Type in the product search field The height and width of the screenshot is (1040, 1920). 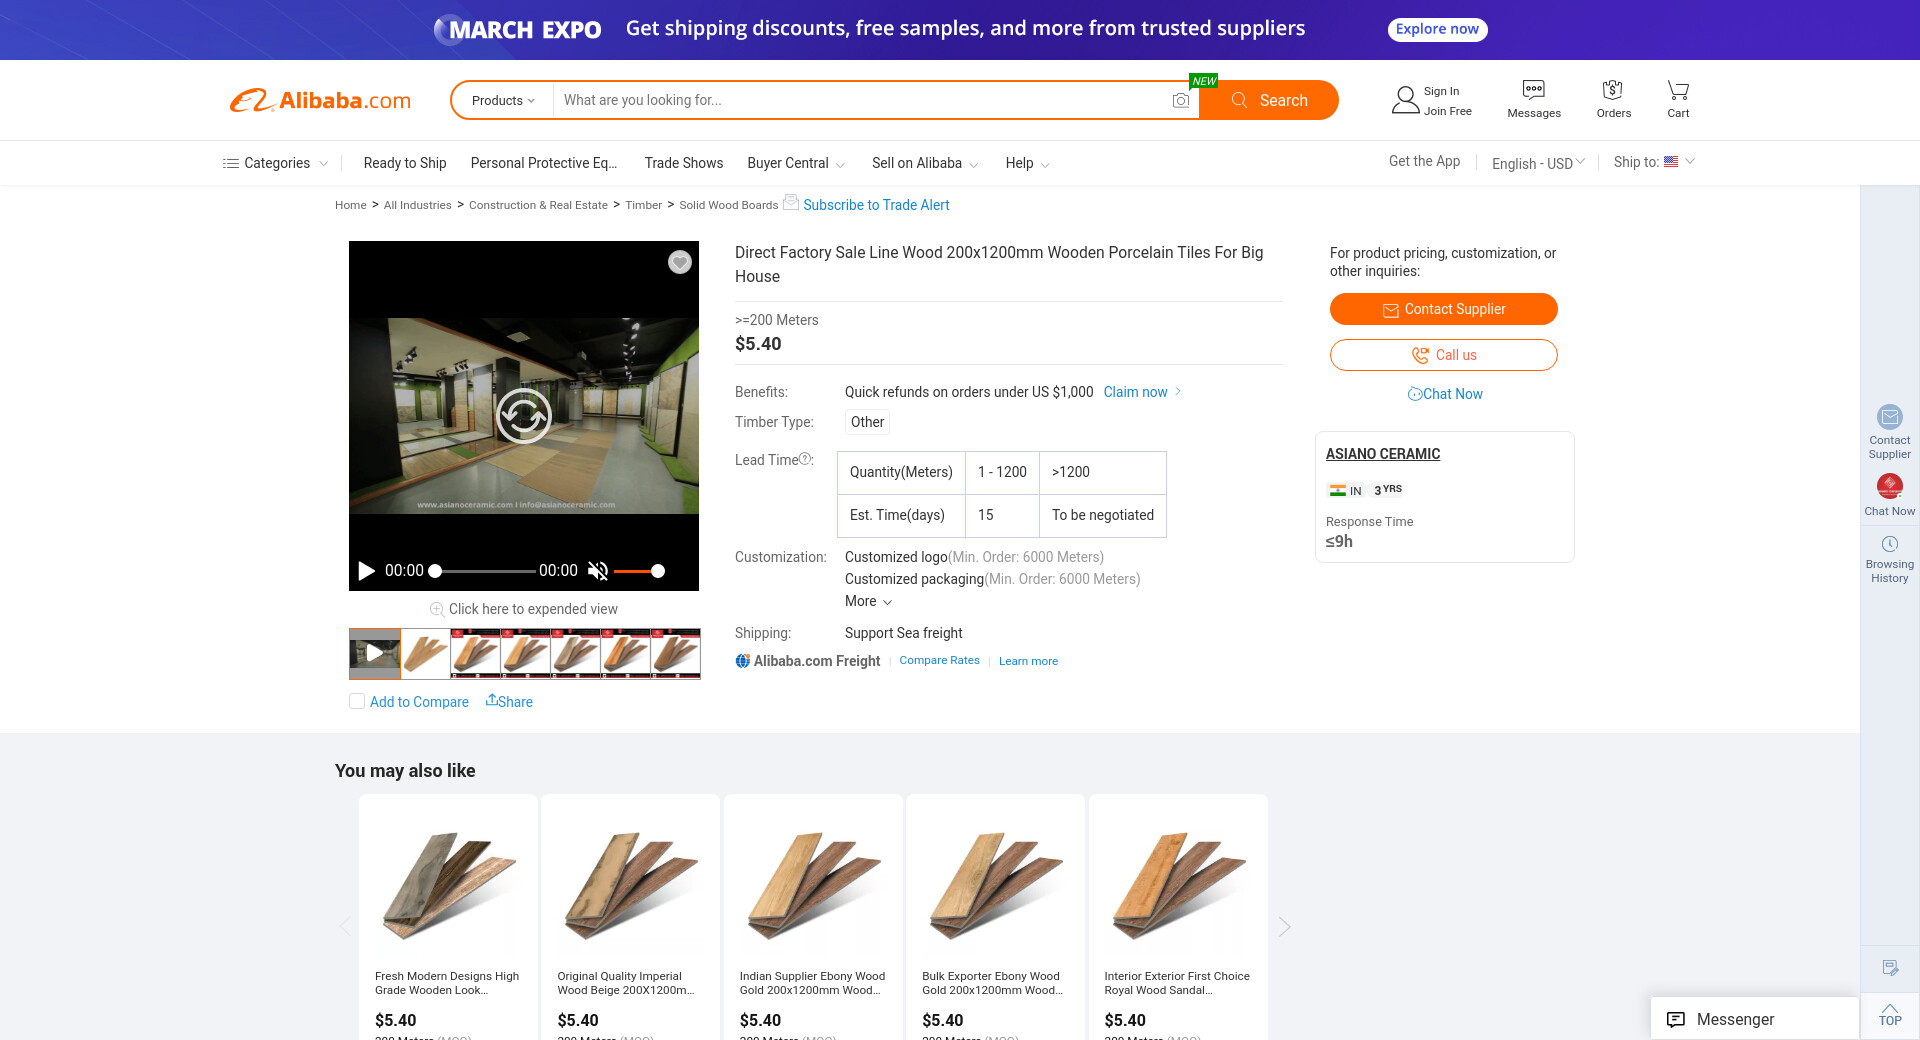point(860,101)
